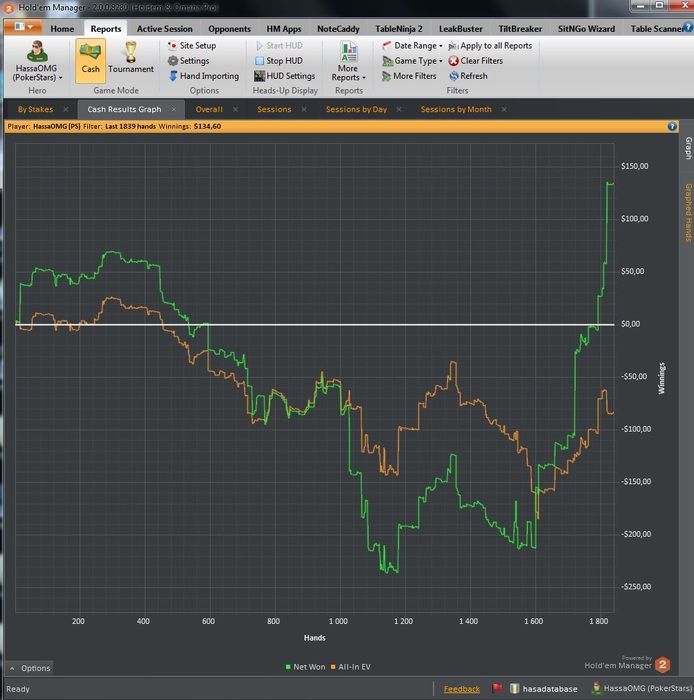
Task: Toggle the Net Won legend swatch
Action: coord(288,667)
